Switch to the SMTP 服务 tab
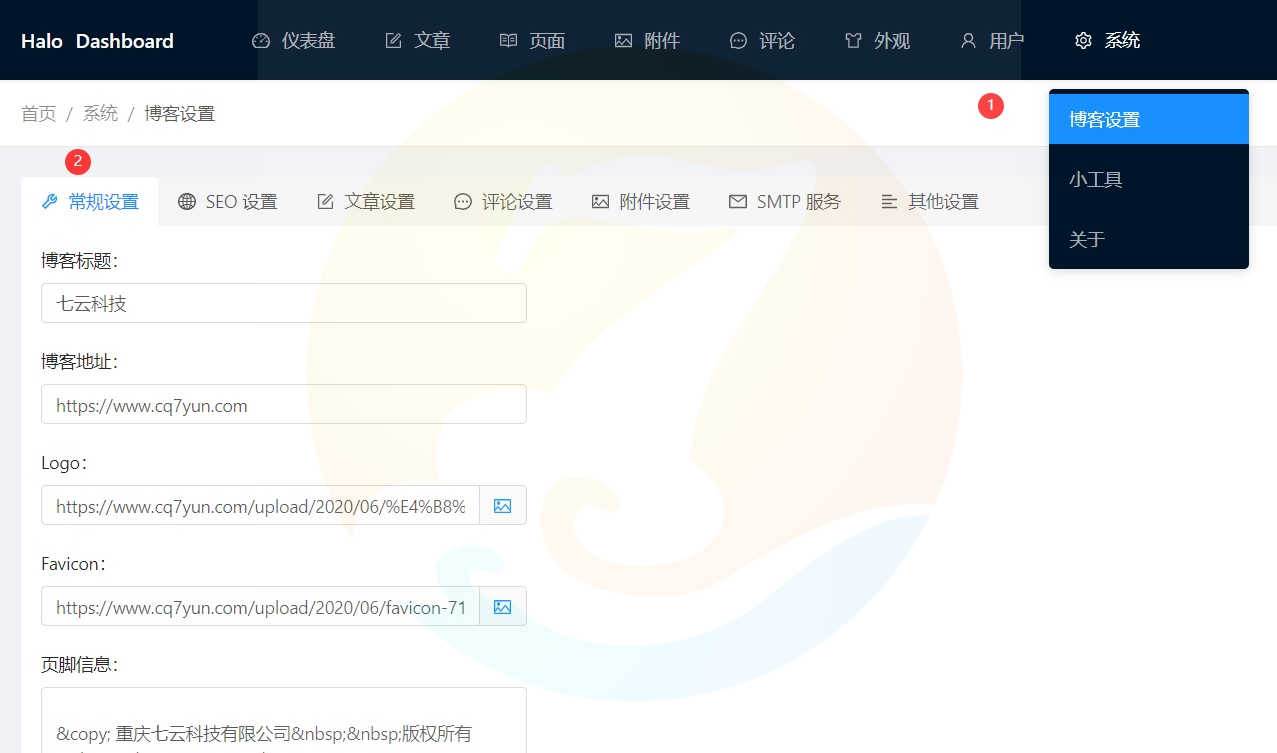 (x=785, y=202)
